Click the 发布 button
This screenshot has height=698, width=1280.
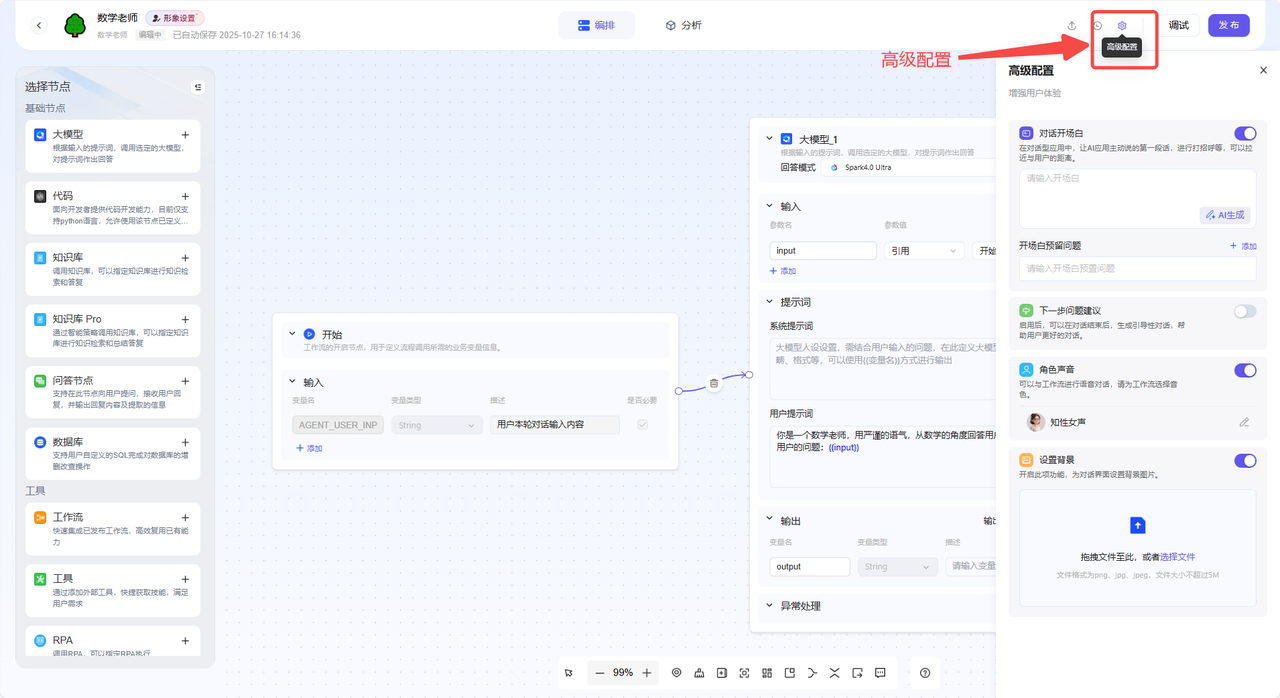1228,25
